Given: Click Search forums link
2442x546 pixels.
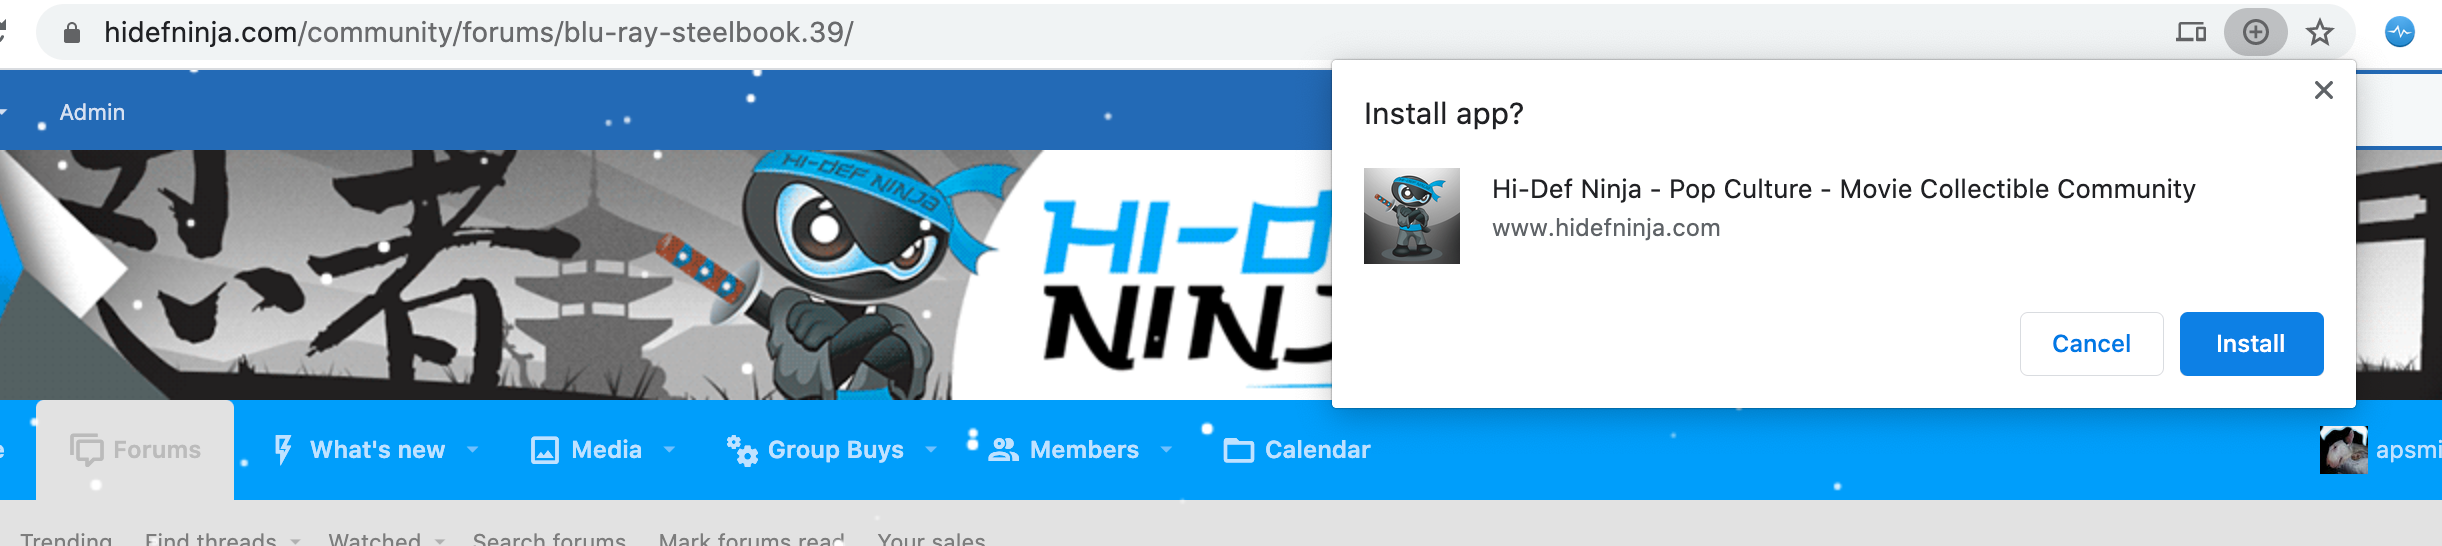Looking at the screenshot, I should (549, 539).
